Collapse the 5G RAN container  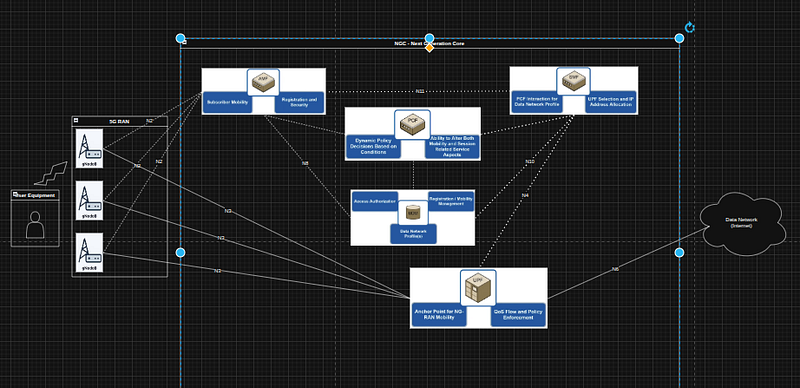76,121
